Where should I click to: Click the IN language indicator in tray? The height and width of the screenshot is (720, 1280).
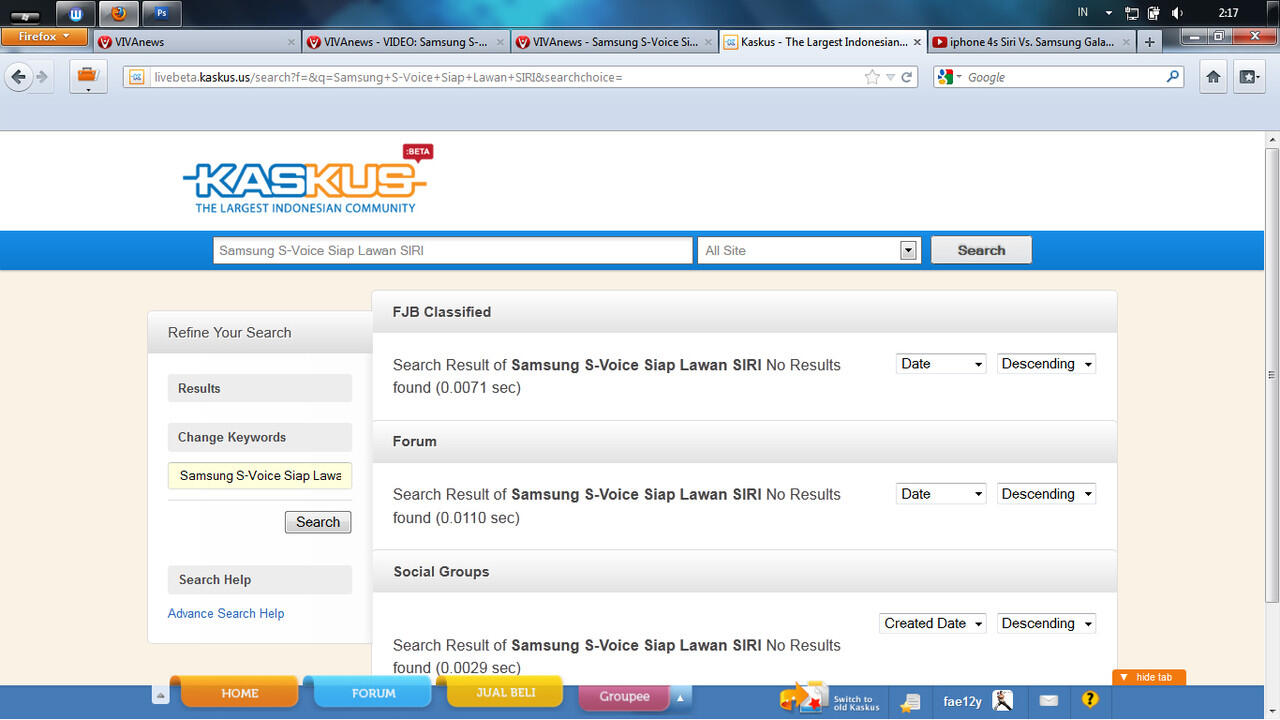pos(1083,13)
